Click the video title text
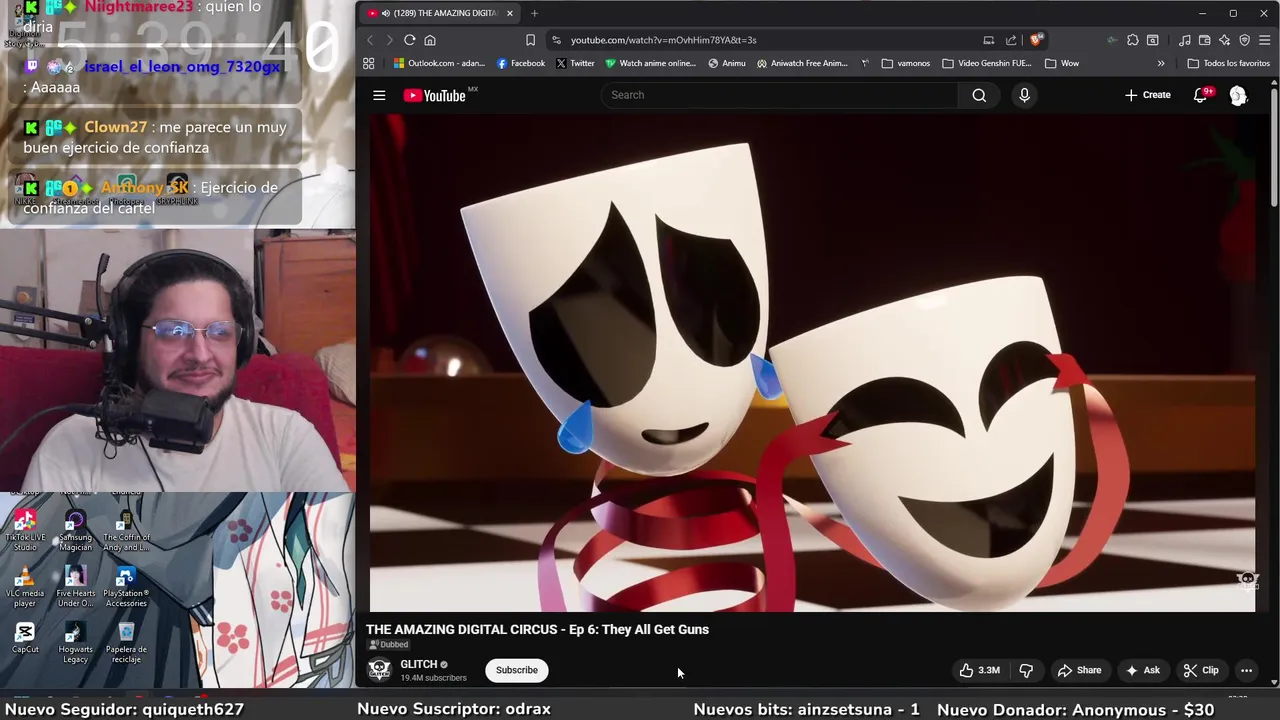 pyautogui.click(x=537, y=629)
